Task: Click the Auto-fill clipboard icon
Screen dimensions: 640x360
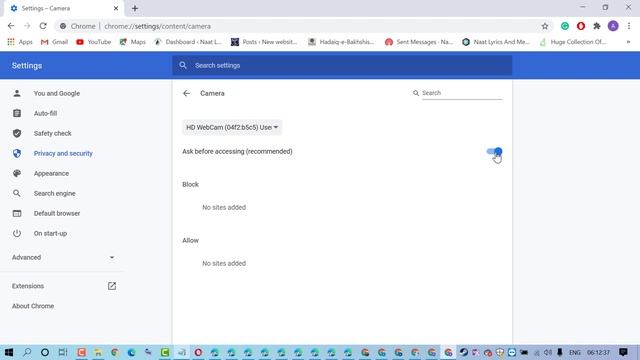Action: point(17,113)
